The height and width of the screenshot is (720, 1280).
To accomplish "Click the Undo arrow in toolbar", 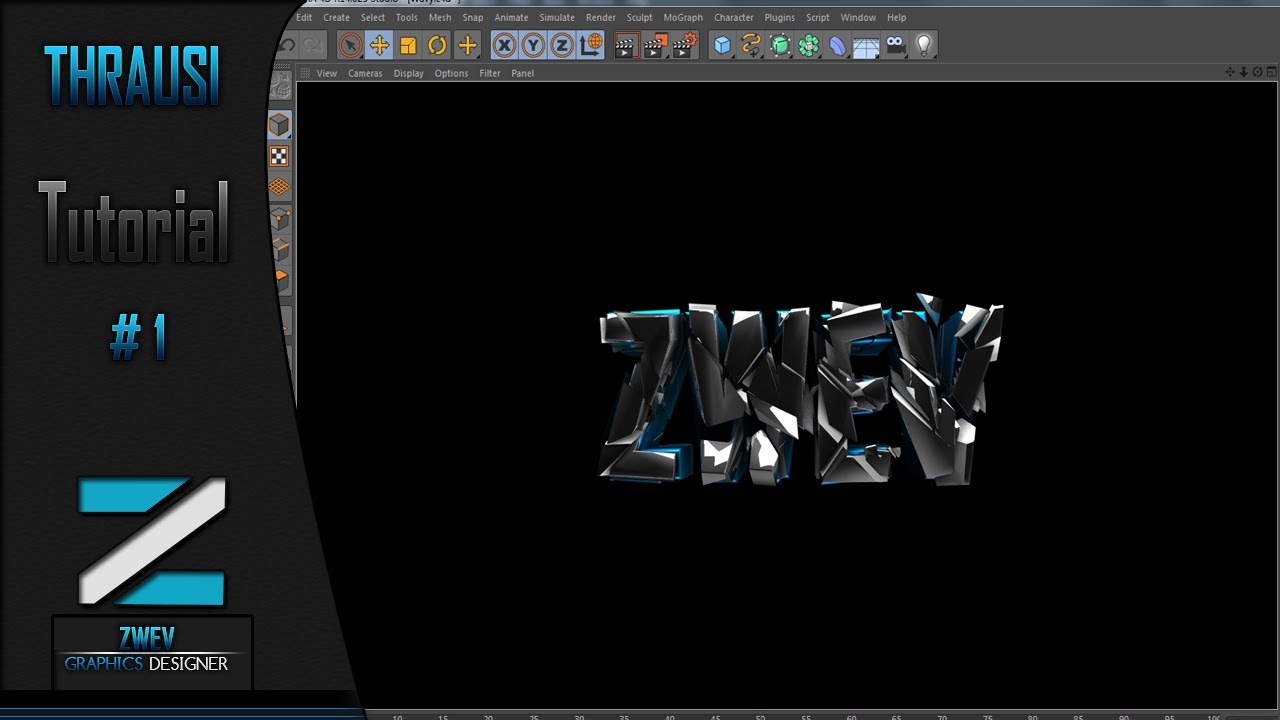I will click(288, 45).
